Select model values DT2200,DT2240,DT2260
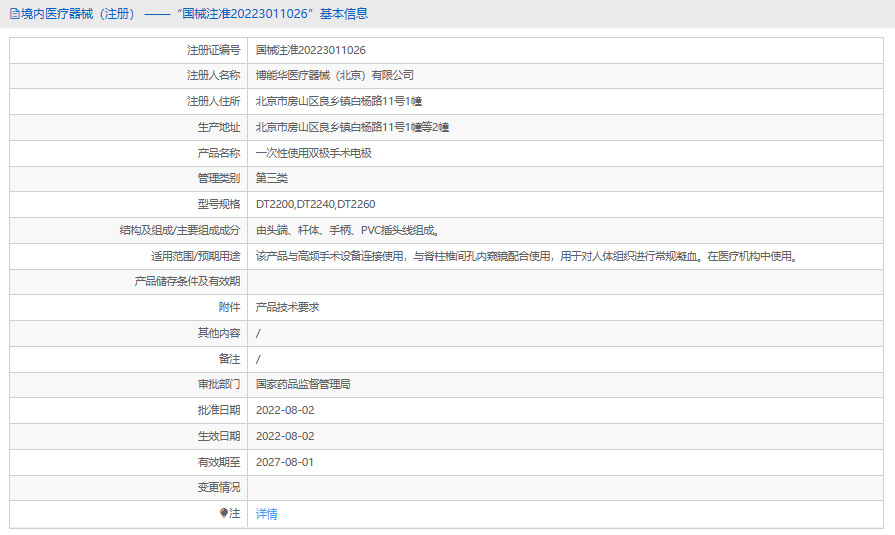Screen dimensions: 895x535 pyautogui.click(x=316, y=204)
